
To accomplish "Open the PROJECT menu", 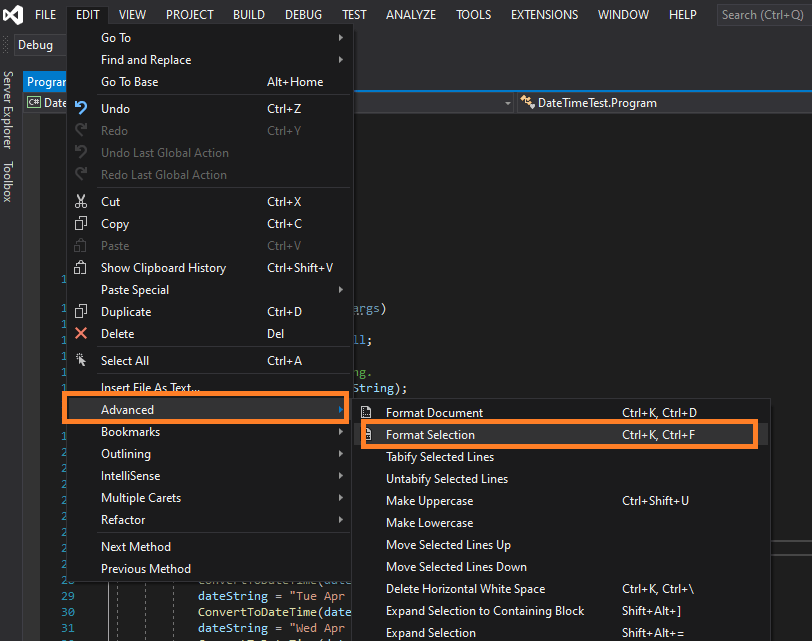I will (190, 14).
